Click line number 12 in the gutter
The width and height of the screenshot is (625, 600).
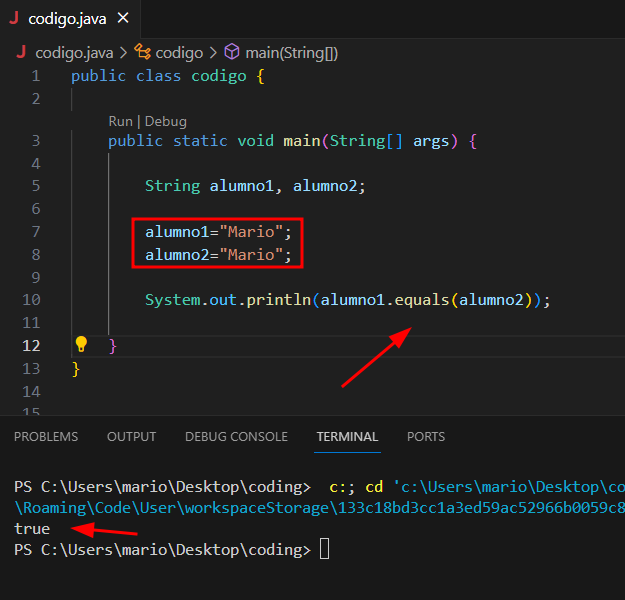(31, 346)
